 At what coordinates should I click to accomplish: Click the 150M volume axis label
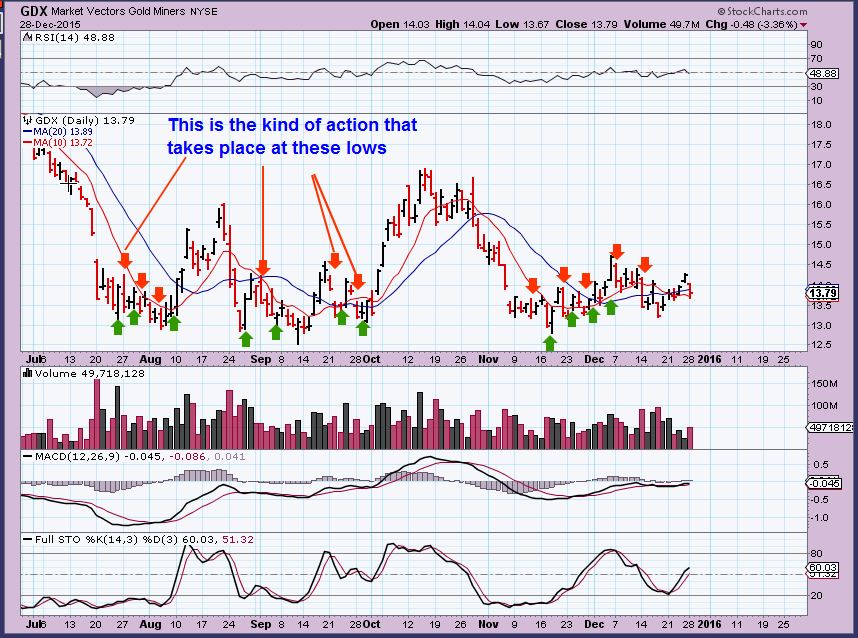[x=824, y=384]
